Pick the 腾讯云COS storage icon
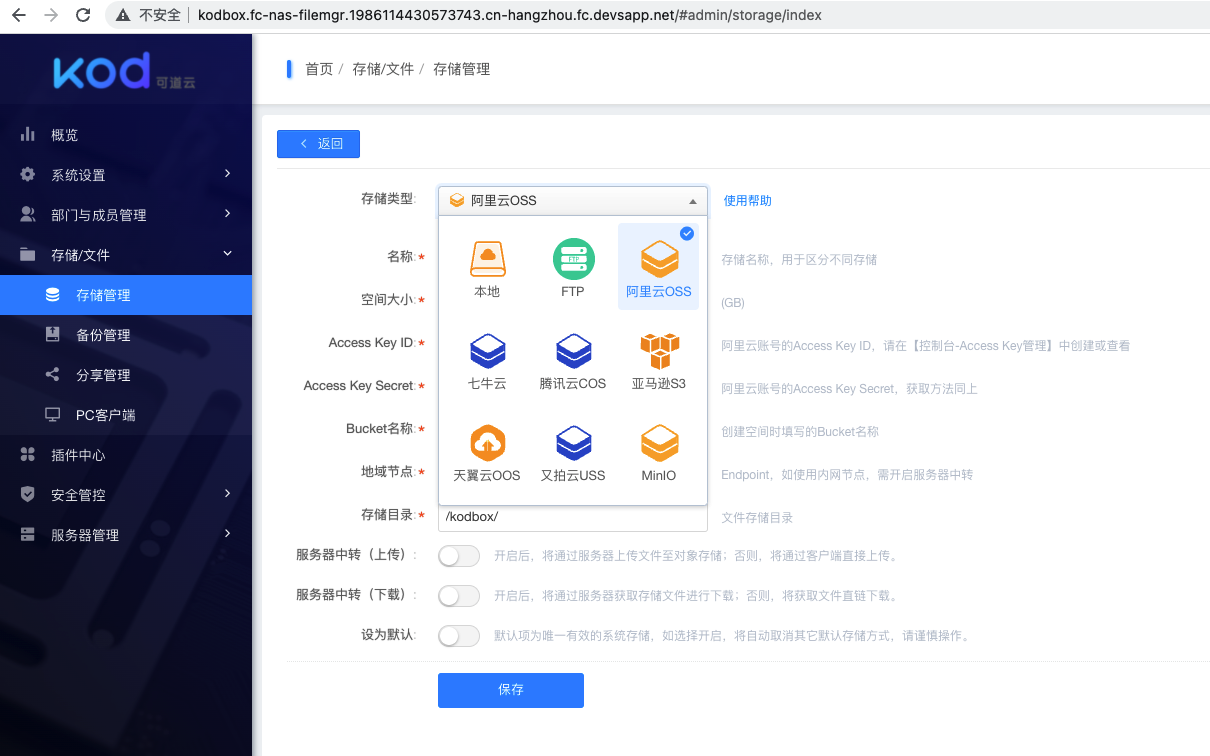This screenshot has height=756, width=1210. pyautogui.click(x=573, y=360)
